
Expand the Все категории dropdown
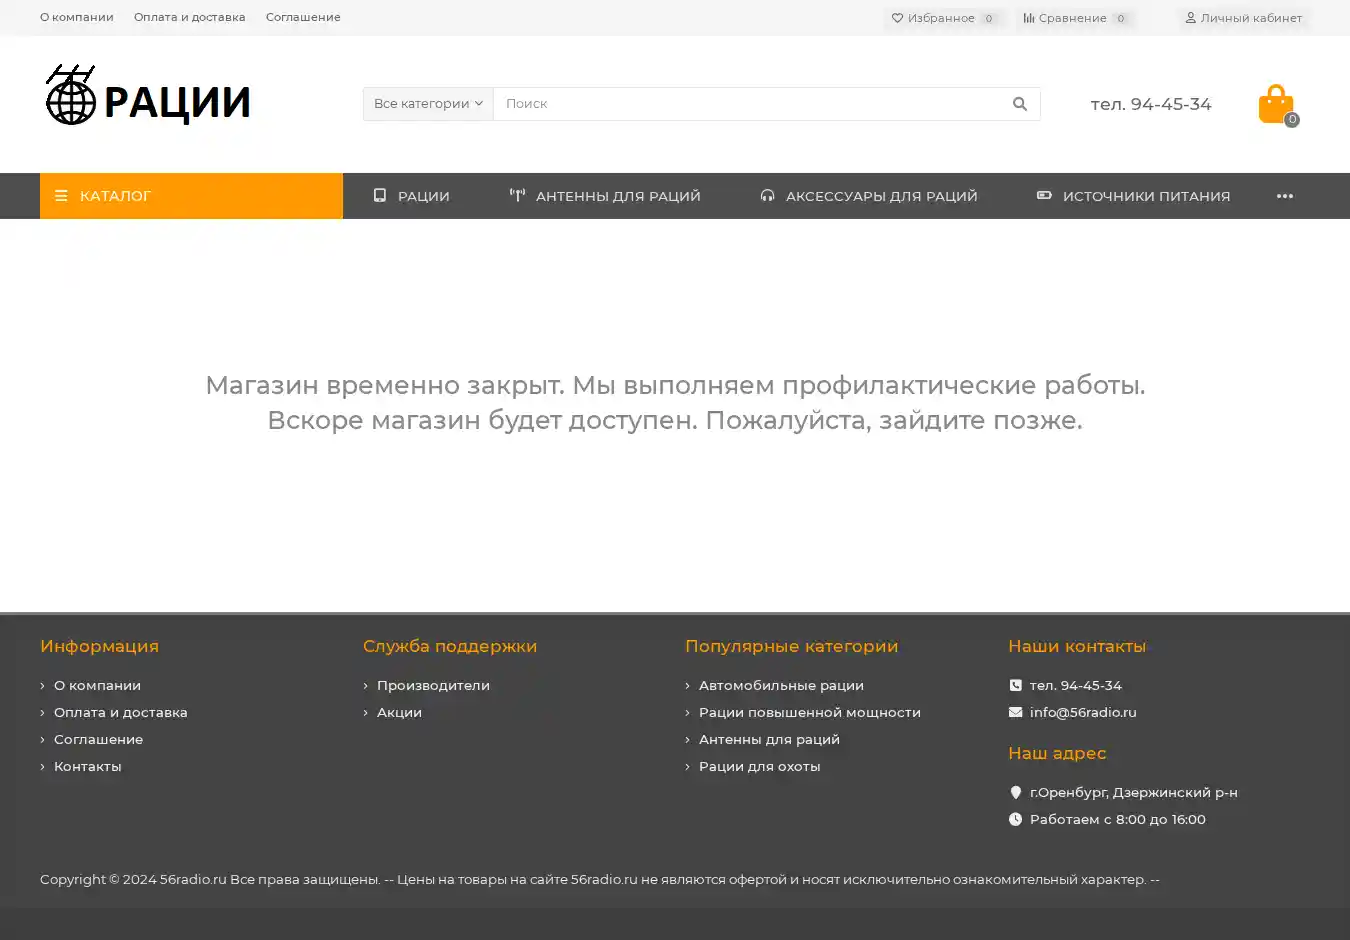pyautogui.click(x=428, y=104)
